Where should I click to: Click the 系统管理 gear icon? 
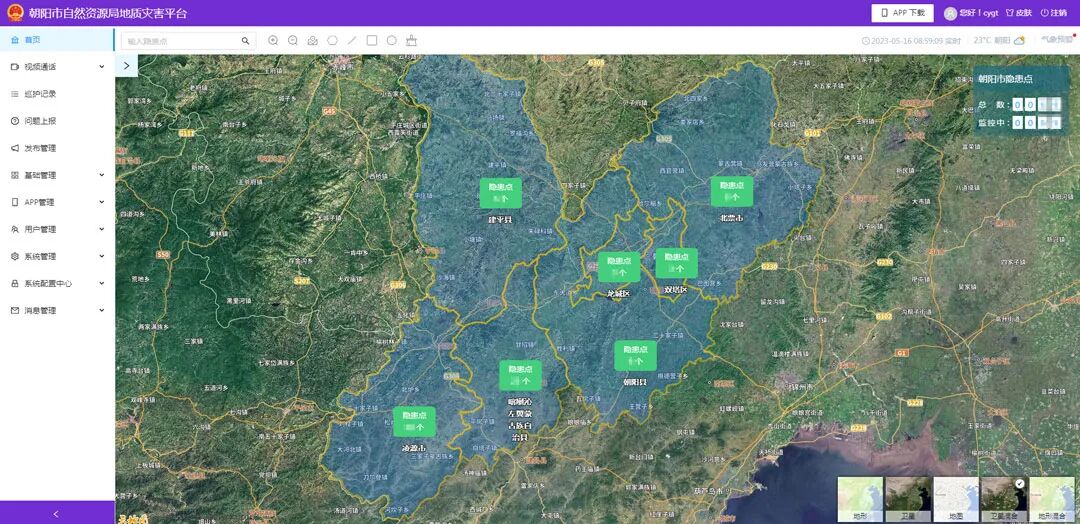[x=15, y=256]
